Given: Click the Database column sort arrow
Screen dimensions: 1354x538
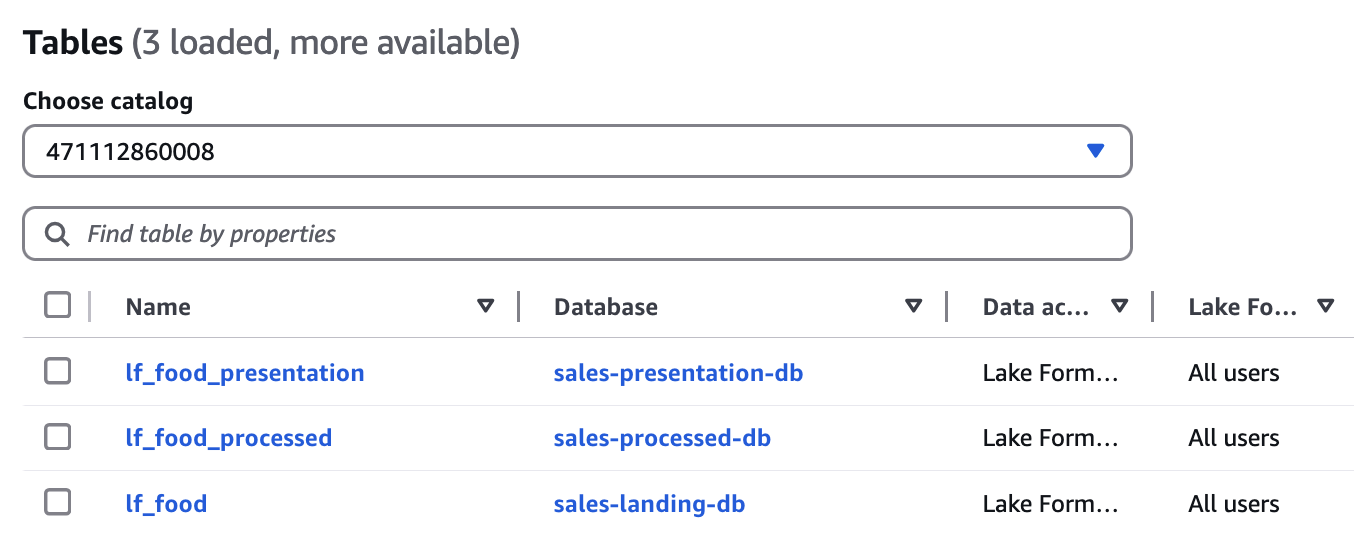Looking at the screenshot, I should [913, 306].
